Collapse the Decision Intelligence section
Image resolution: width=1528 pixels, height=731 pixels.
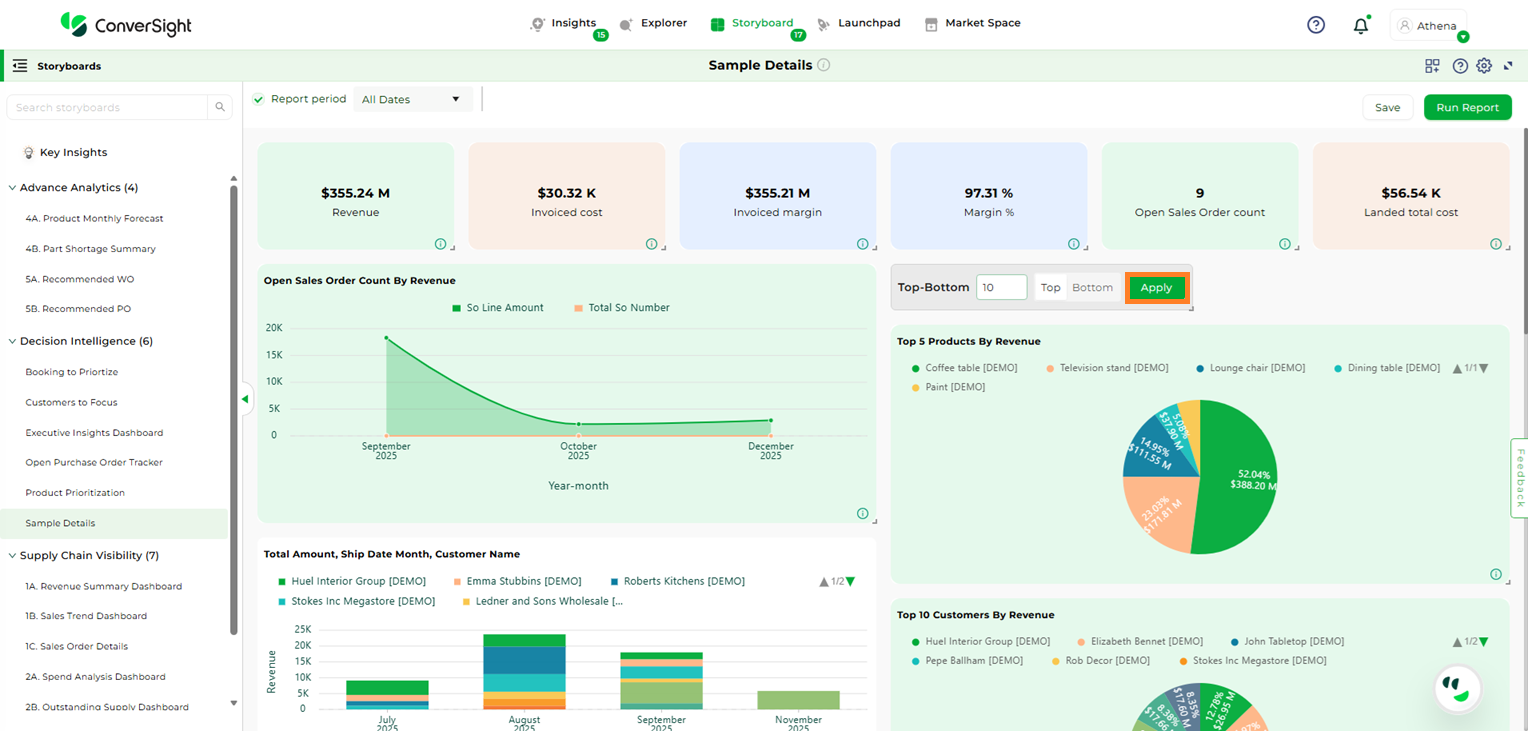[12, 341]
